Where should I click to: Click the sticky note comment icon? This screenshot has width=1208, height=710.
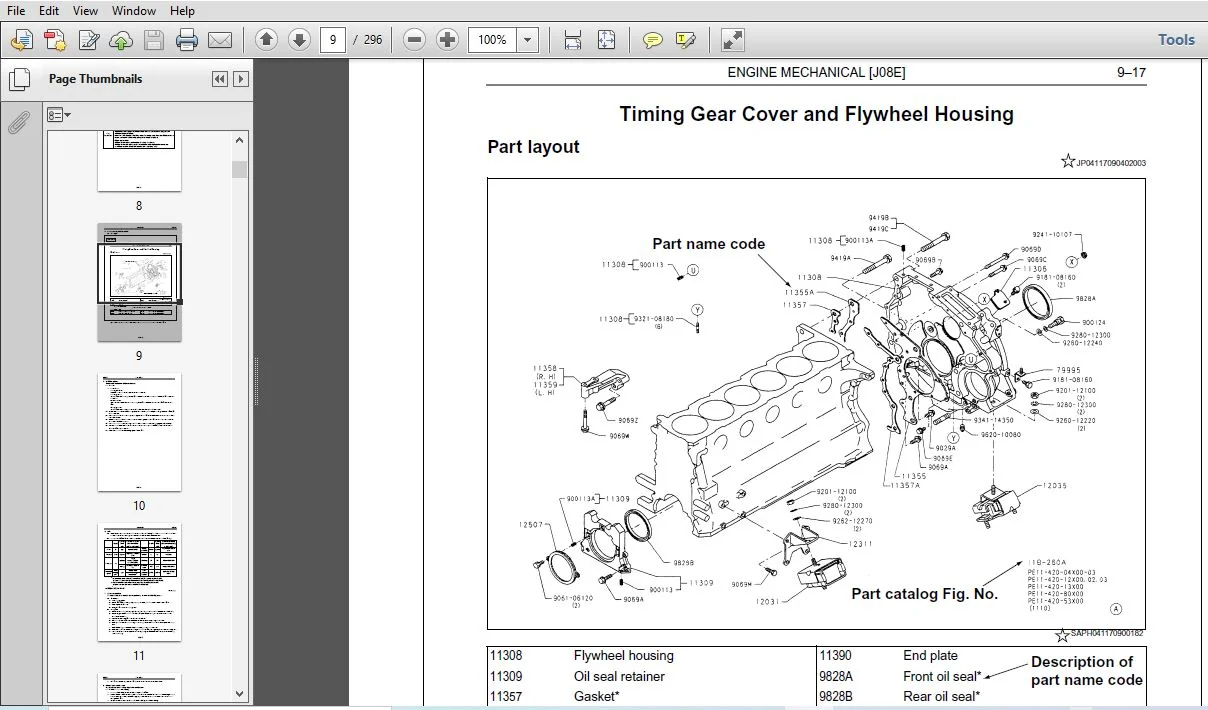653,40
